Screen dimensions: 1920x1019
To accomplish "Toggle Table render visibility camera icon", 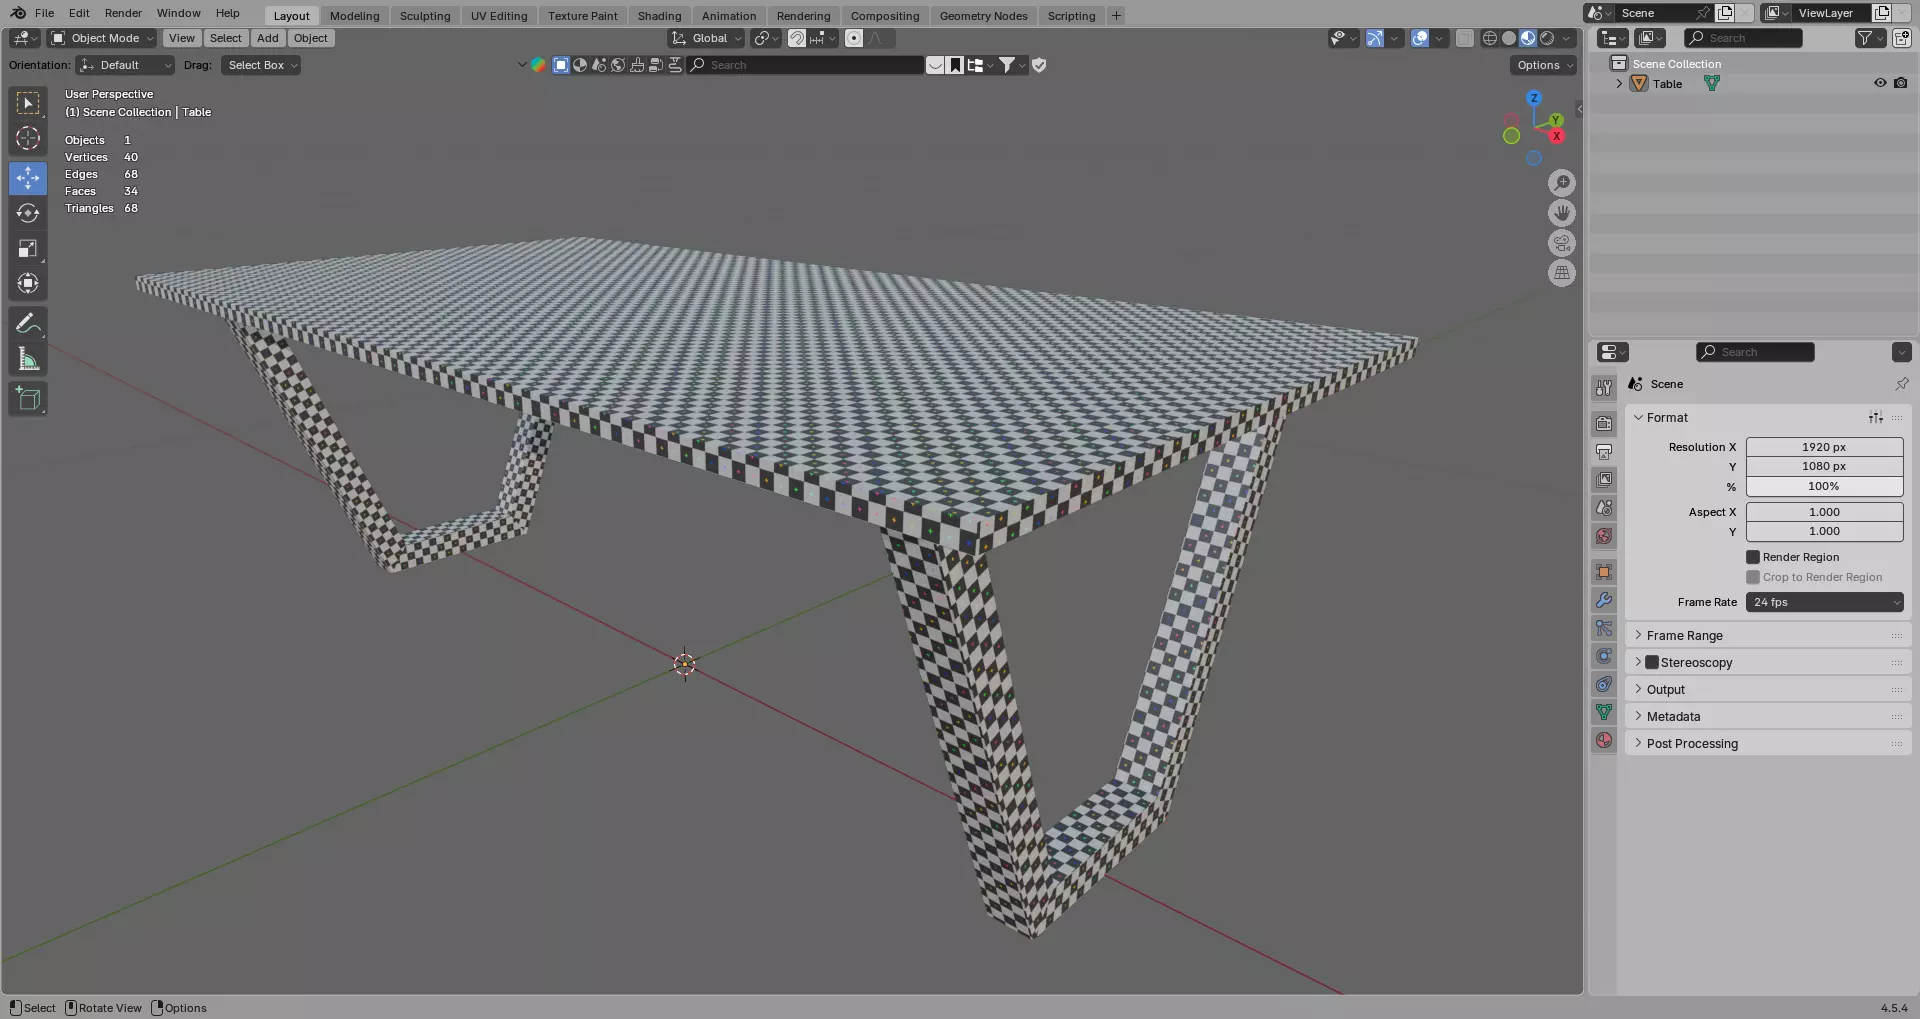I will click(x=1901, y=83).
